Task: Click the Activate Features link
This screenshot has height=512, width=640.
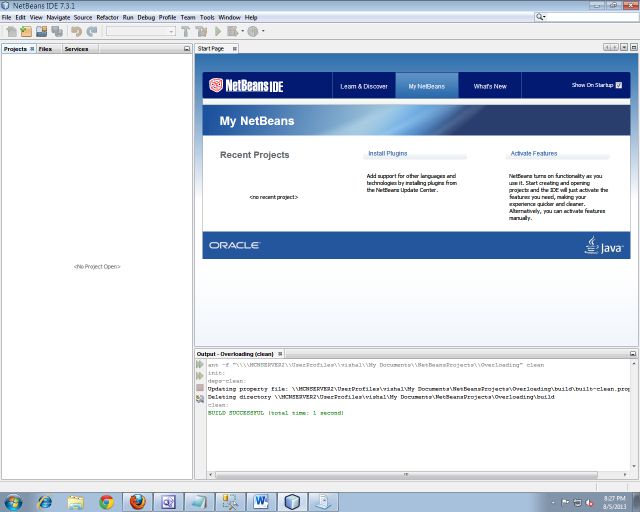Action: click(x=534, y=154)
